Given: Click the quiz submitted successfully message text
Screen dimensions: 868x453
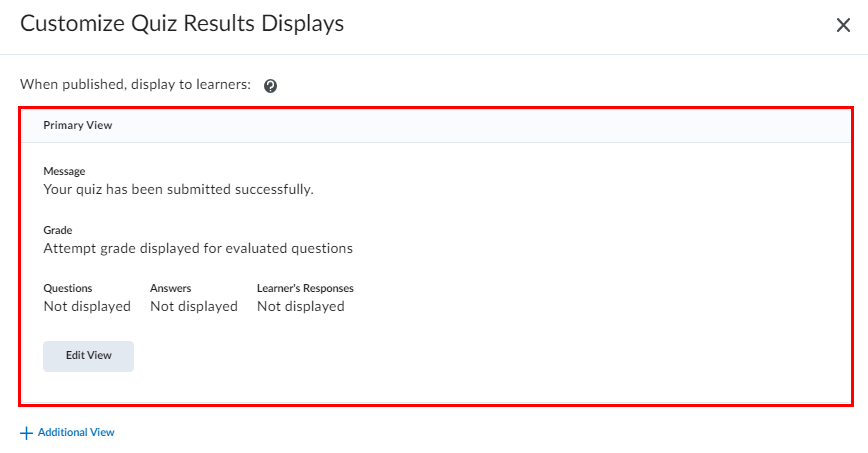Looking at the screenshot, I should [178, 188].
